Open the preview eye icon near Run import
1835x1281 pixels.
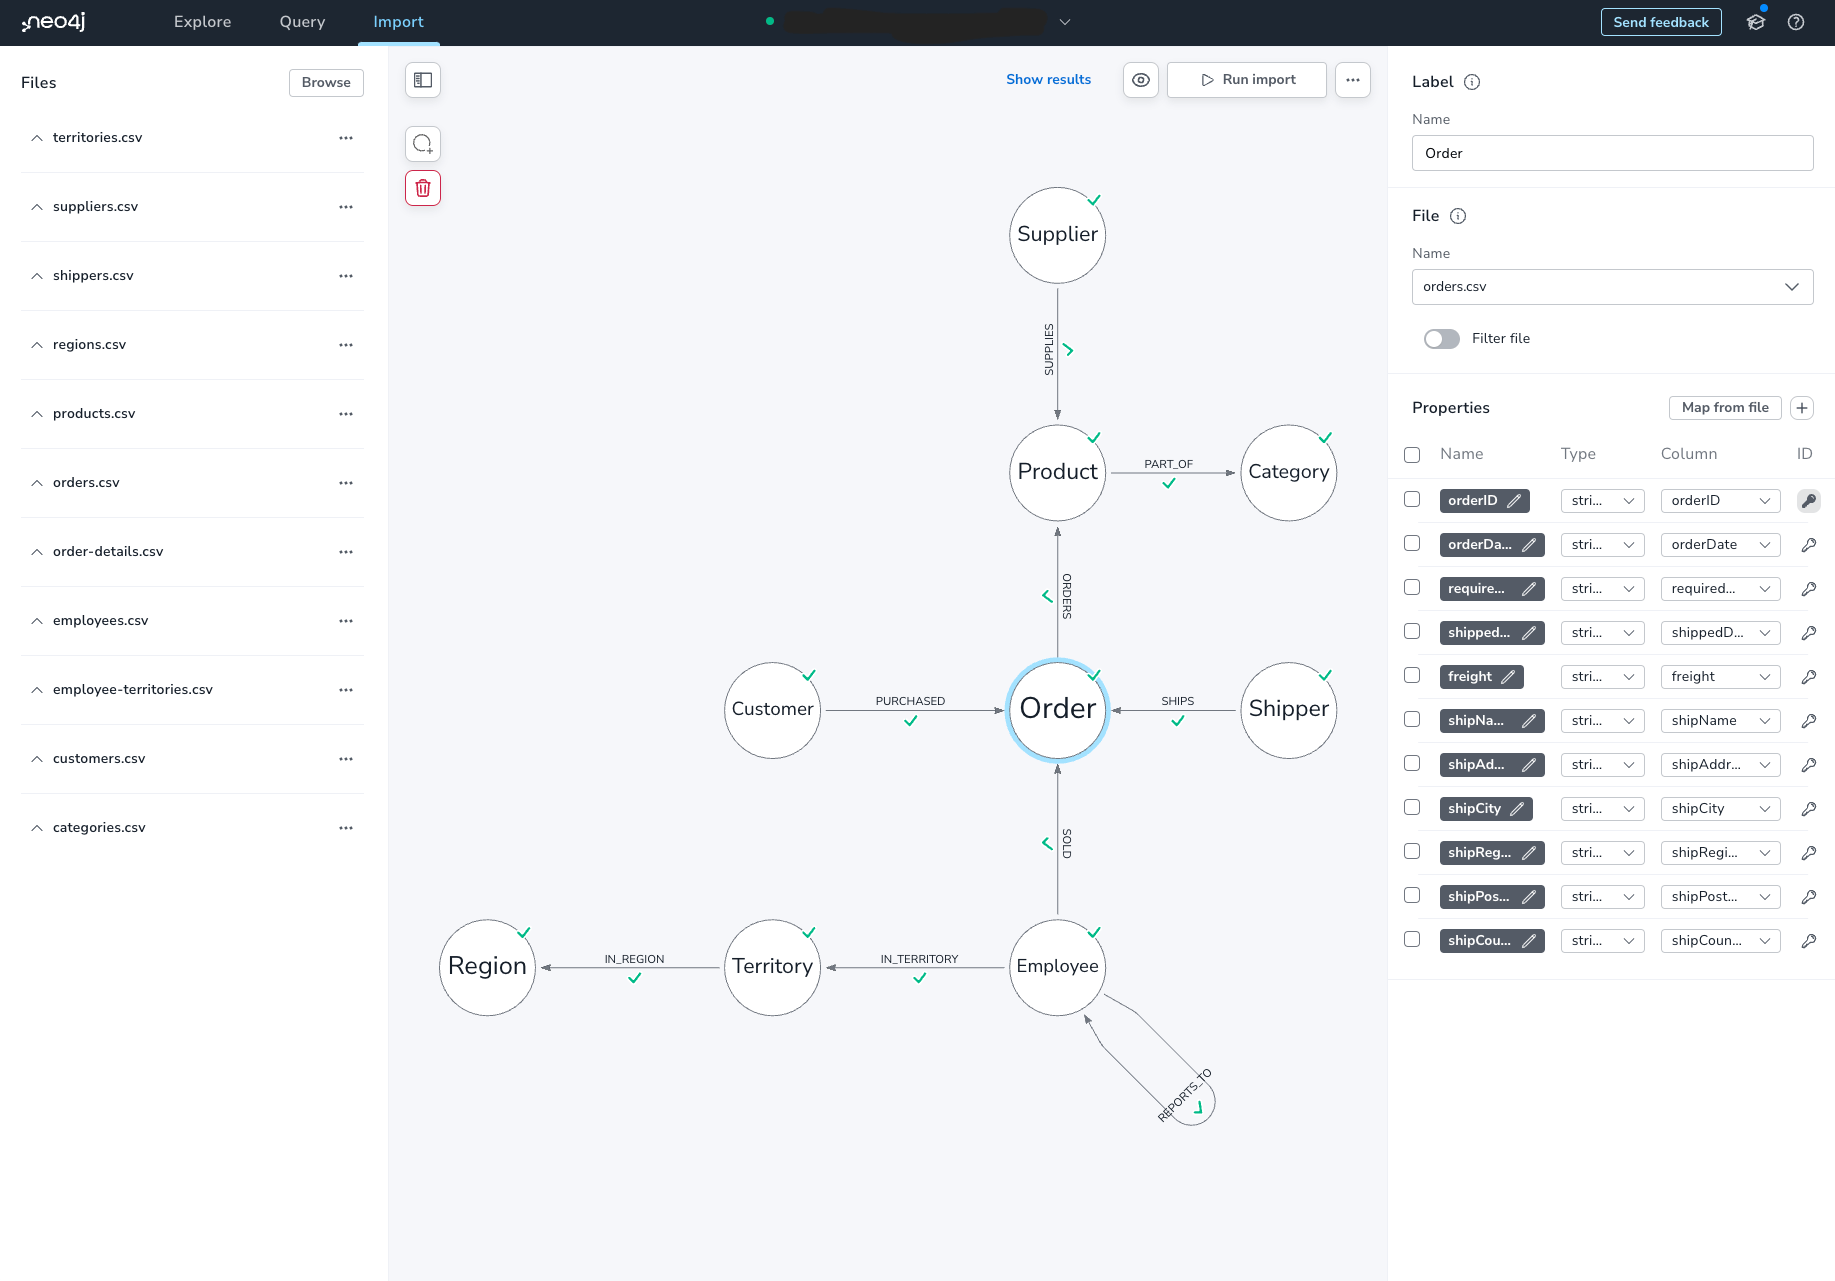(x=1140, y=79)
